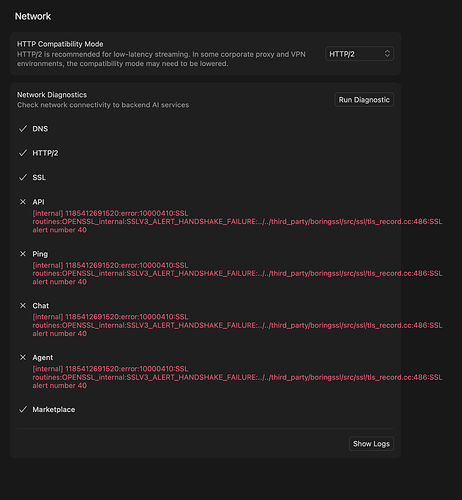Click the red error message under Chat
The image size is (462, 500).
pyautogui.click(x=237, y=325)
